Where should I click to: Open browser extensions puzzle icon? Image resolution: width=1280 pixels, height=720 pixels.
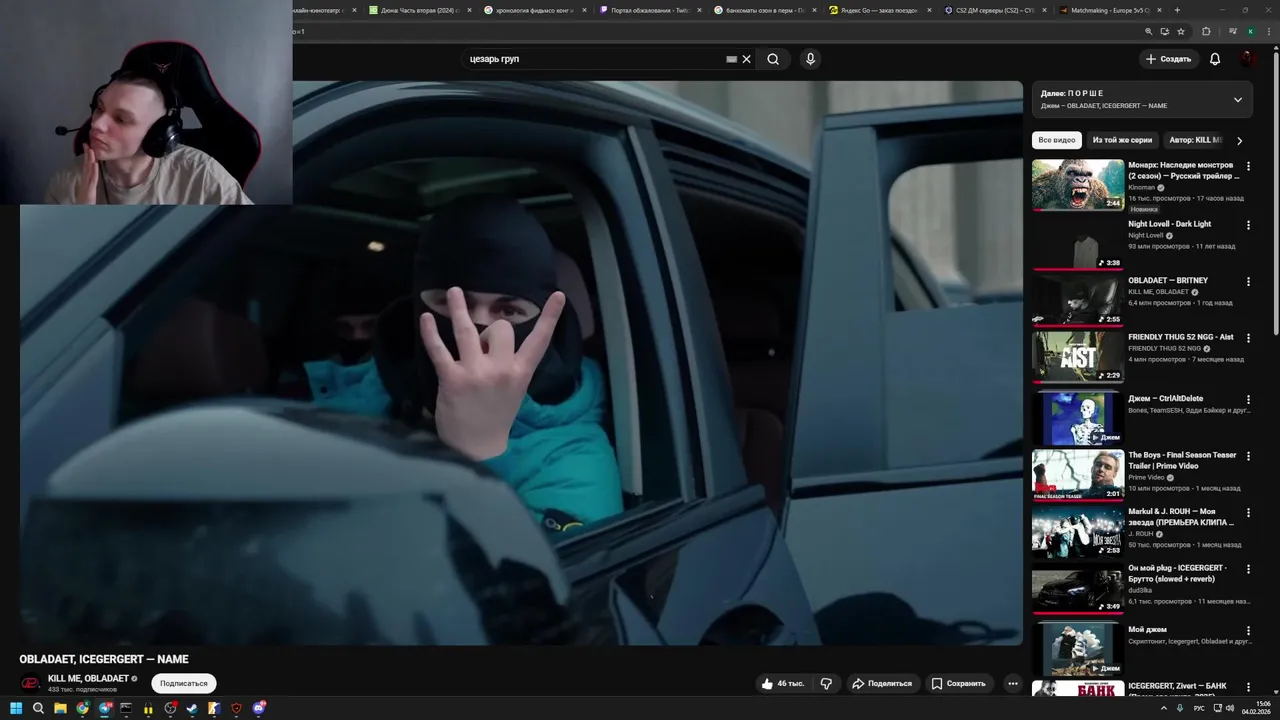(x=1206, y=31)
